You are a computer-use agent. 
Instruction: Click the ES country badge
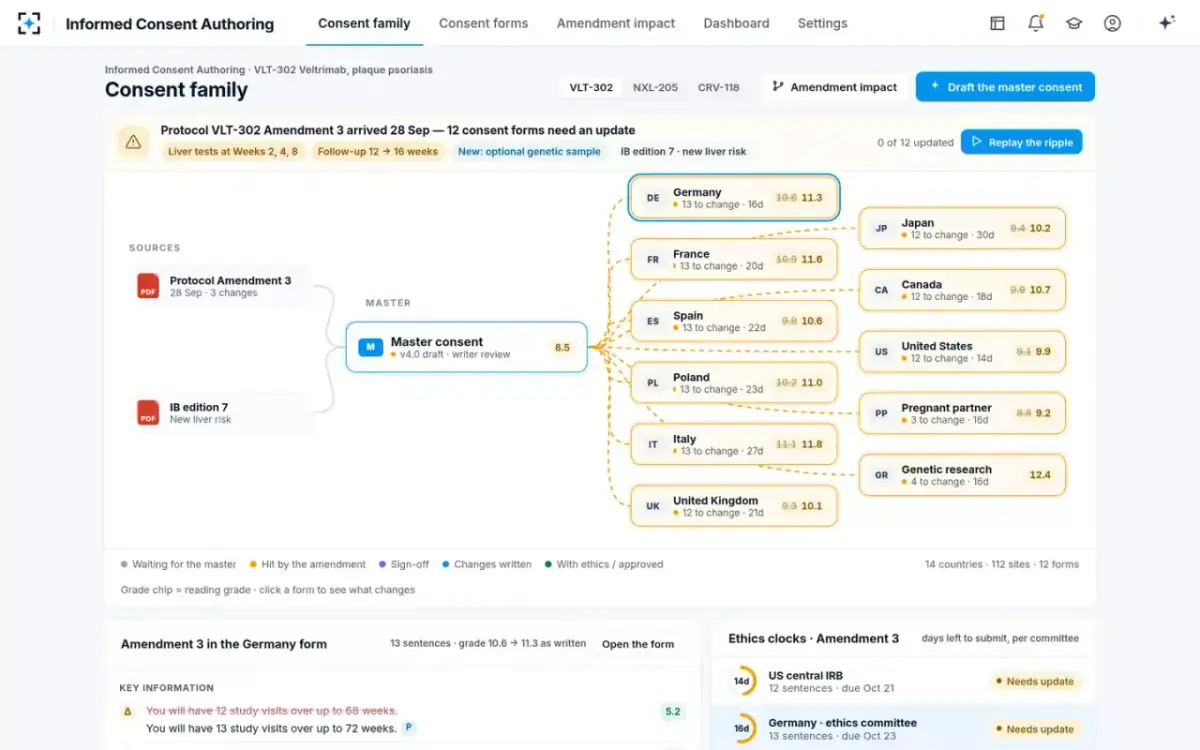coord(653,321)
